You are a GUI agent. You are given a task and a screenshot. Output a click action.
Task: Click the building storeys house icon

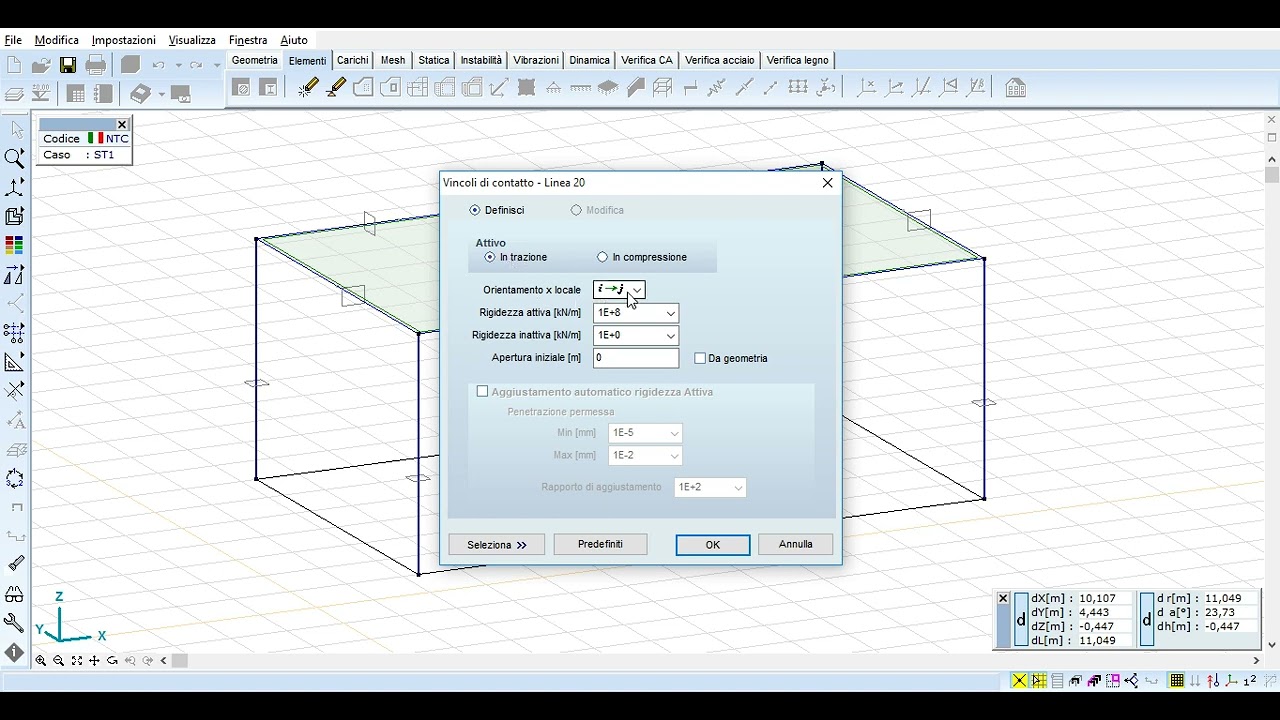click(1015, 88)
